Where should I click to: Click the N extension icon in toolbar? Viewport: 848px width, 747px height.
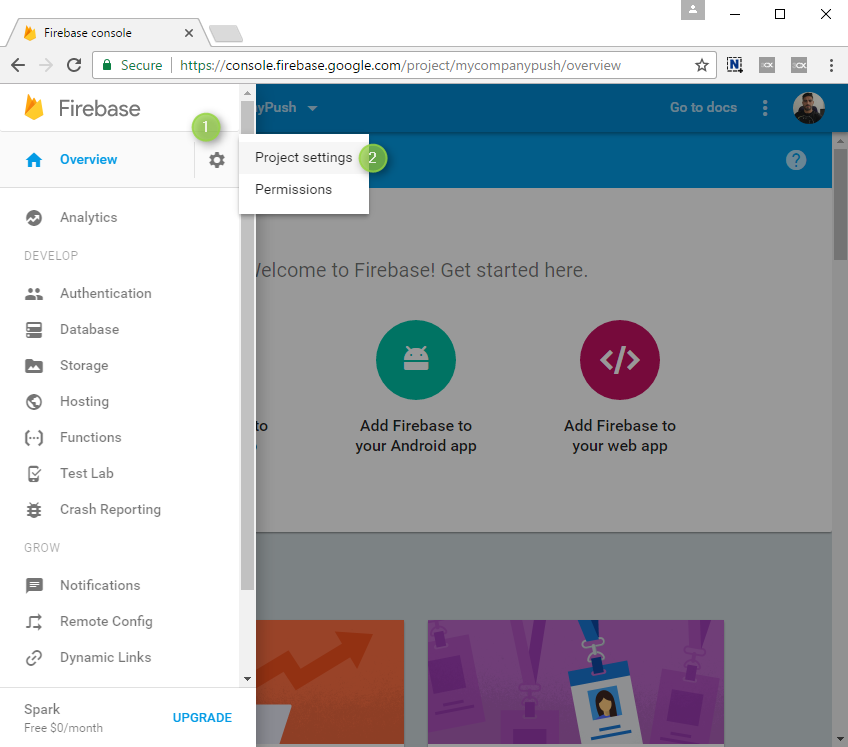click(734, 65)
